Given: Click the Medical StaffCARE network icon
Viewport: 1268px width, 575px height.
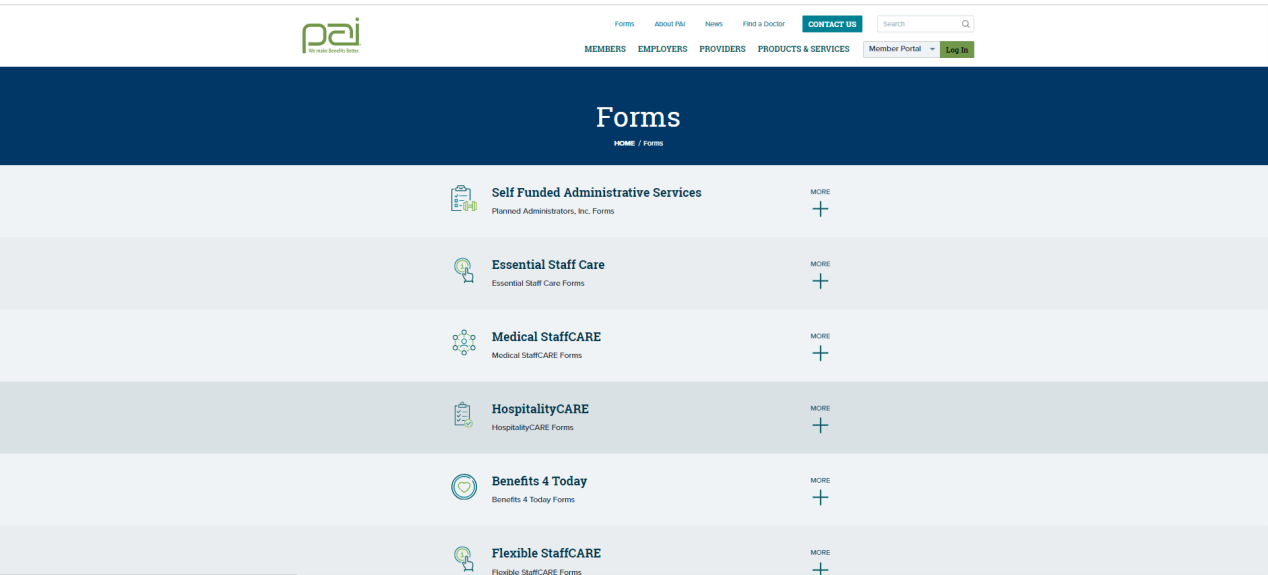Looking at the screenshot, I should (x=463, y=343).
